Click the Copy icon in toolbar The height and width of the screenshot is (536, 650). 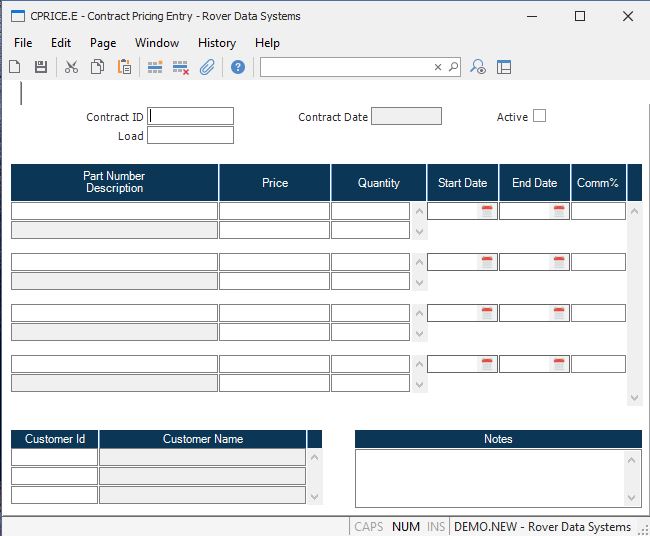98,67
